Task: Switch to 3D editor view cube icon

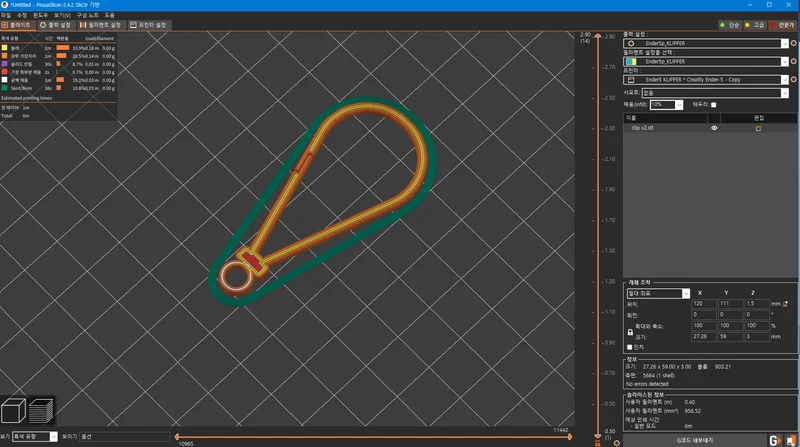Action: [x=13, y=411]
